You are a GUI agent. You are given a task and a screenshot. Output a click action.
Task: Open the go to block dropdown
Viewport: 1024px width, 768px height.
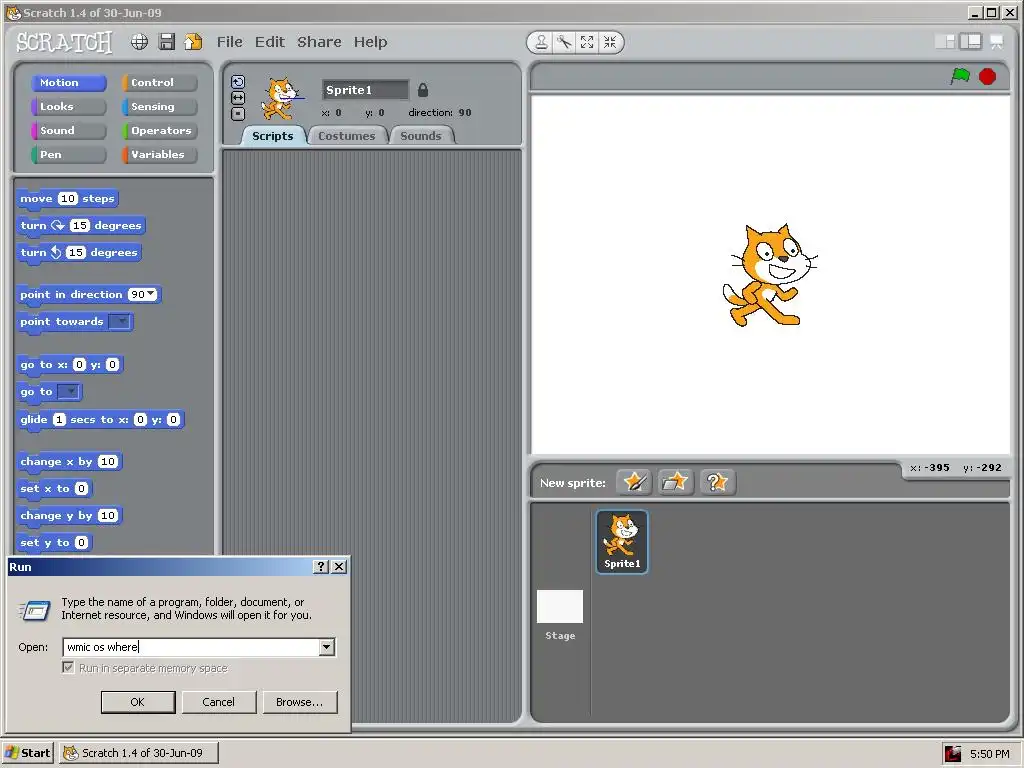click(x=69, y=392)
